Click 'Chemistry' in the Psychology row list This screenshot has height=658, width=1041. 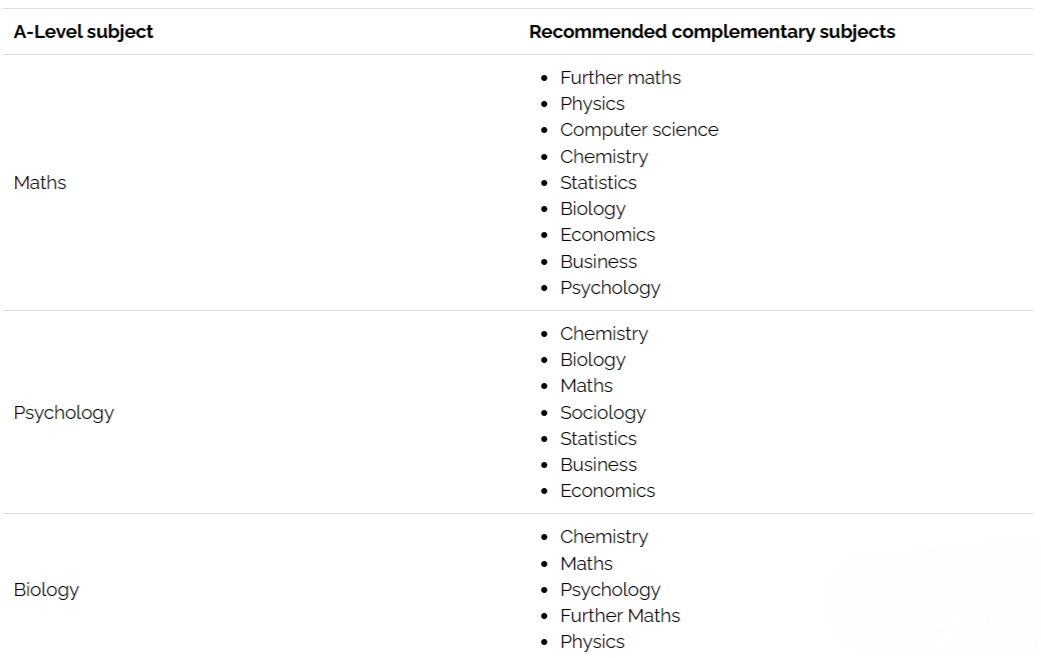coord(603,334)
